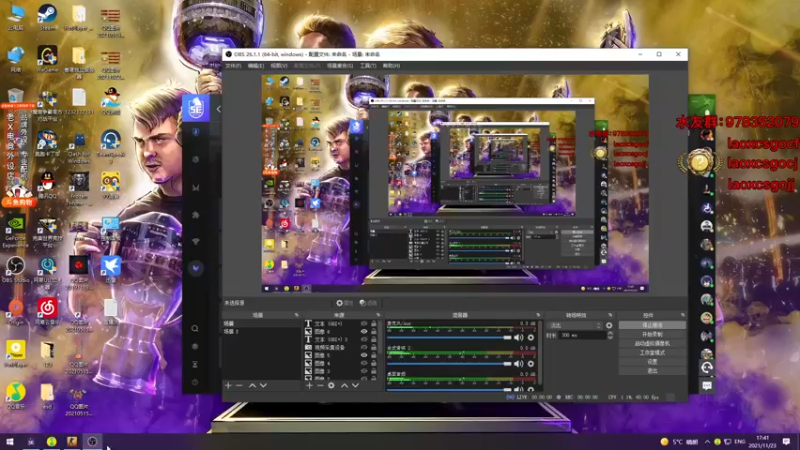Pop out the 混音器 mixer dock panel
The height and width of the screenshot is (450, 800).
tap(538, 315)
